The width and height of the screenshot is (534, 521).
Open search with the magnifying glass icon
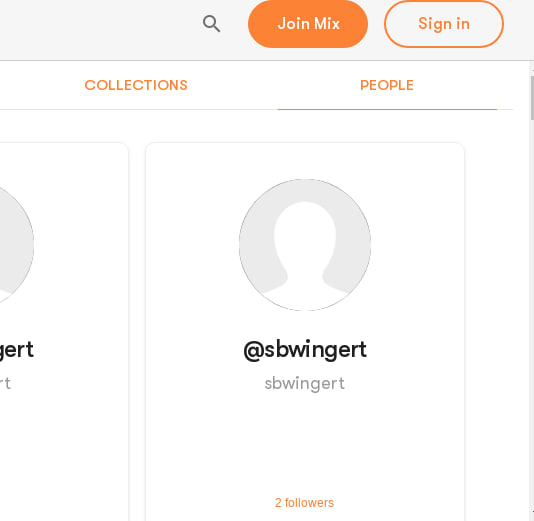[x=211, y=24]
